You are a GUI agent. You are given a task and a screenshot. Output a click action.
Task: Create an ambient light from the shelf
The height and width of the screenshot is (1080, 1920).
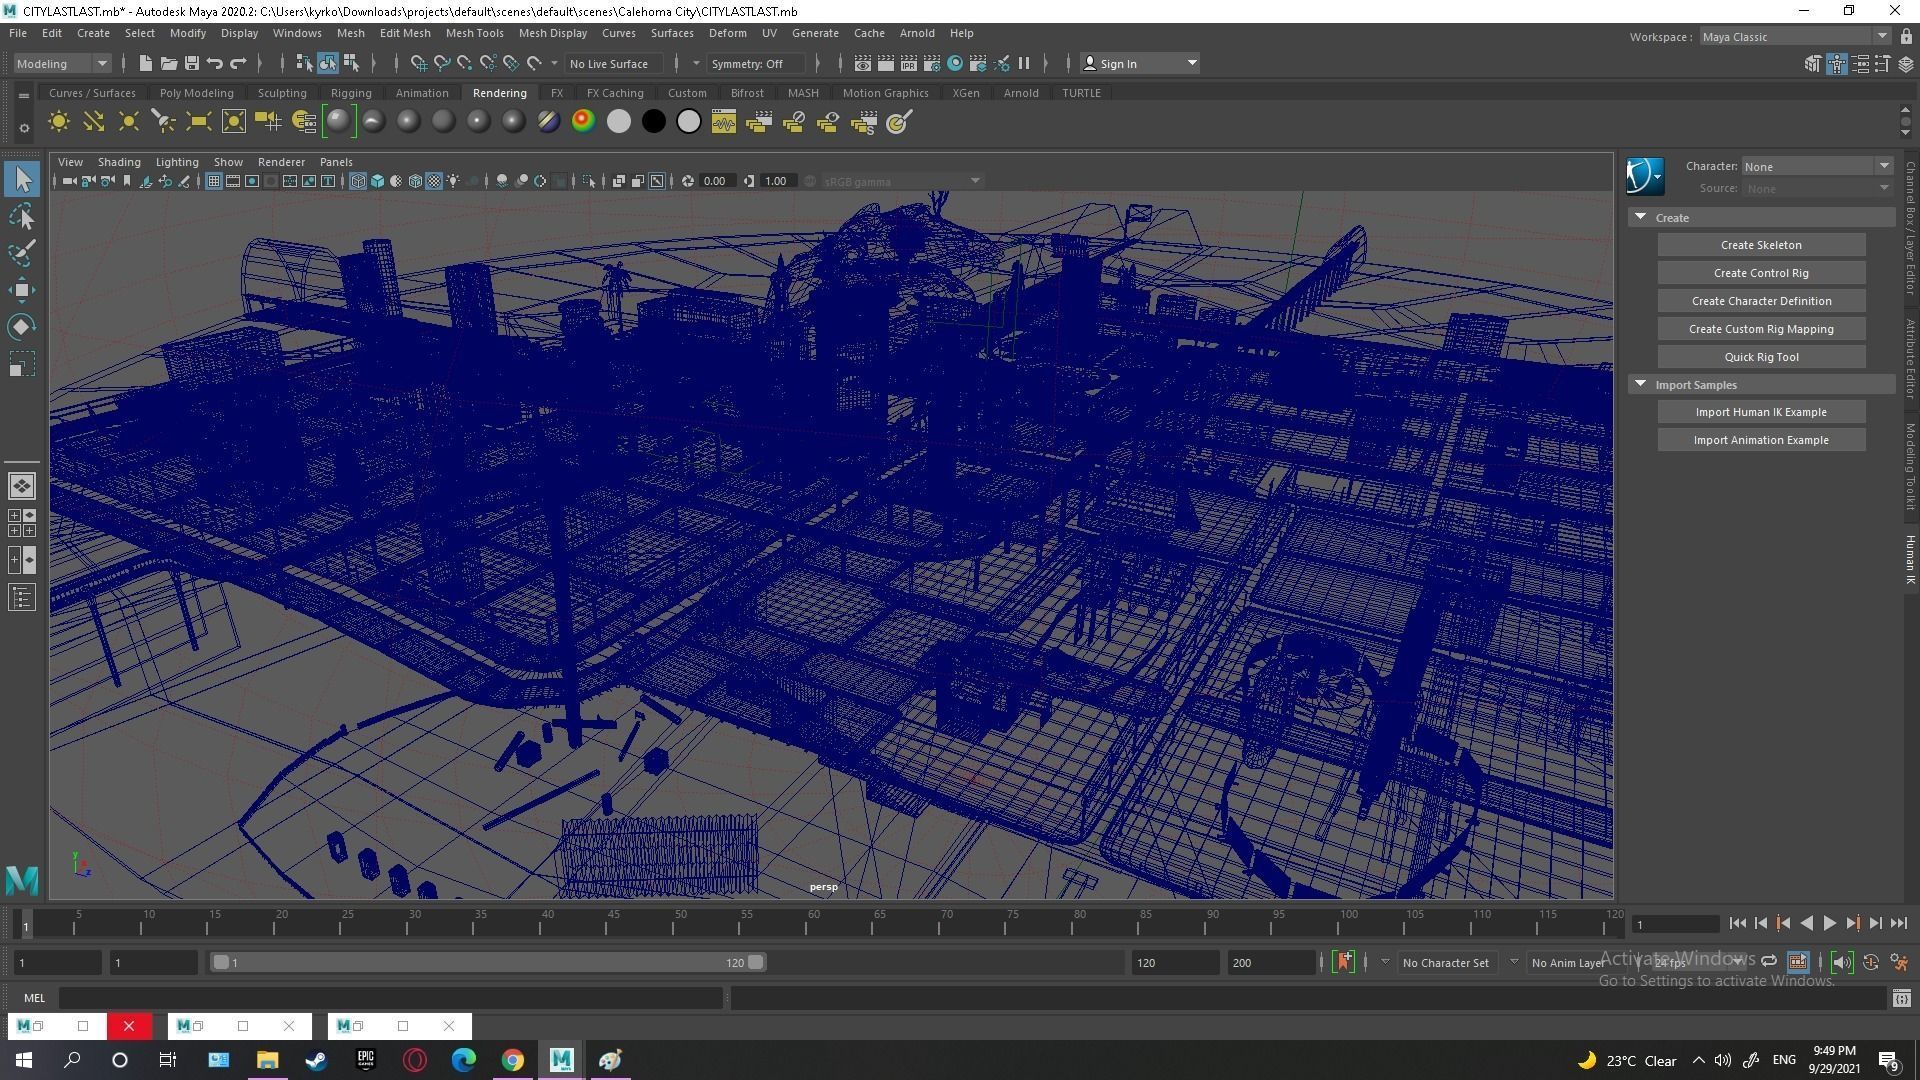pyautogui.click(x=59, y=122)
